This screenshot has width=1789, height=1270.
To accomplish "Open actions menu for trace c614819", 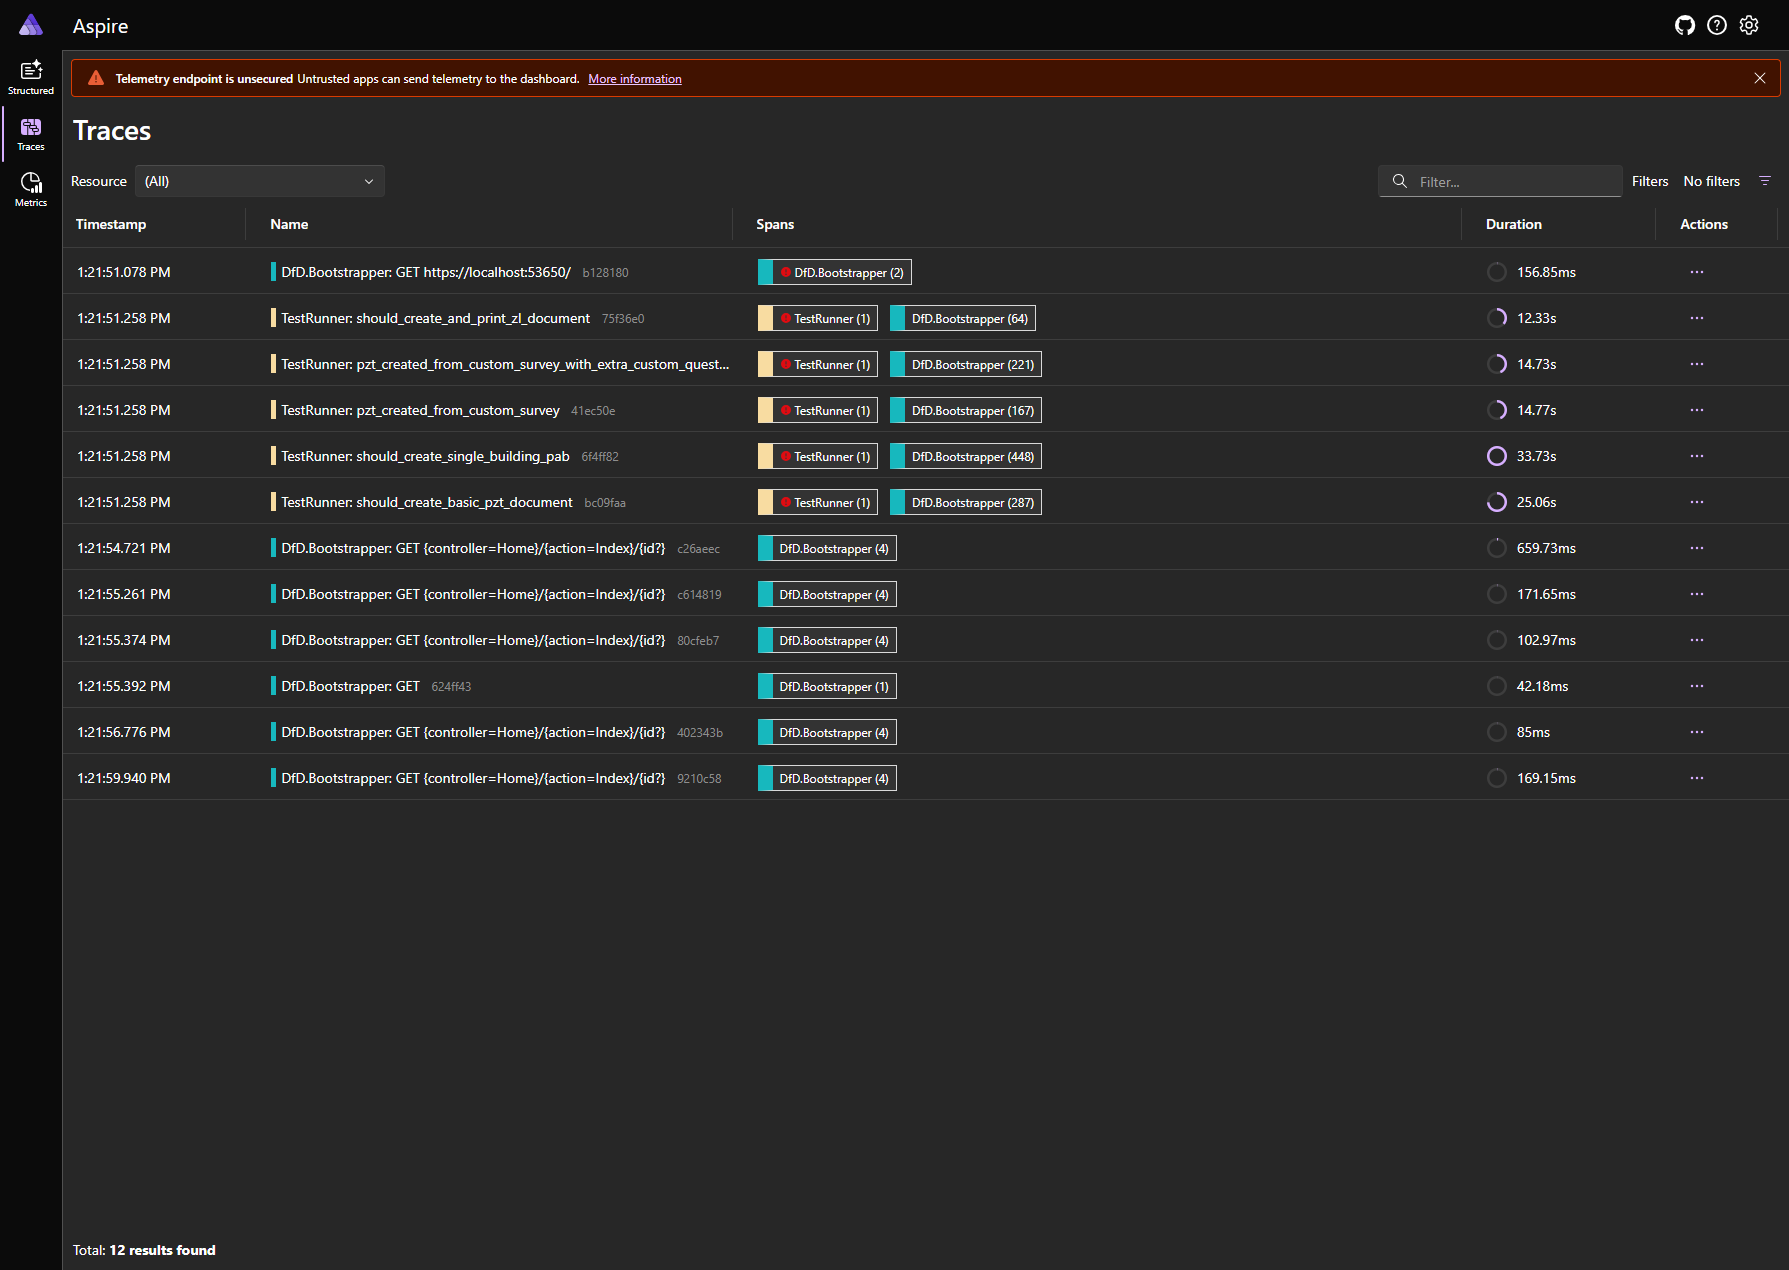I will tap(1697, 594).
